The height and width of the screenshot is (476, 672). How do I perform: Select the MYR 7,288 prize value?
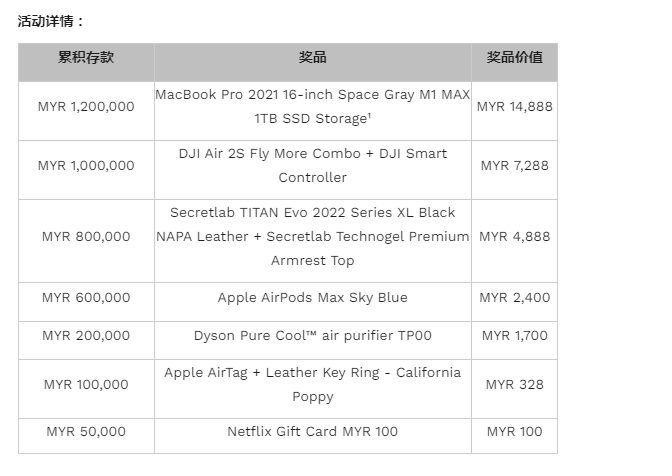[514, 166]
